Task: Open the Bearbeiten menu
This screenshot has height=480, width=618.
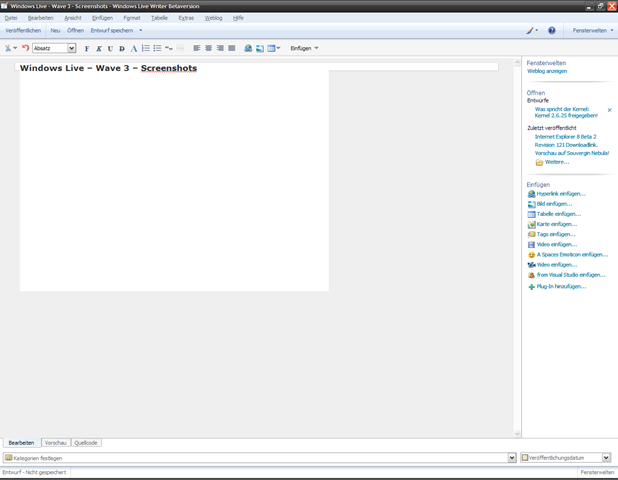Action: pyautogui.click(x=41, y=18)
